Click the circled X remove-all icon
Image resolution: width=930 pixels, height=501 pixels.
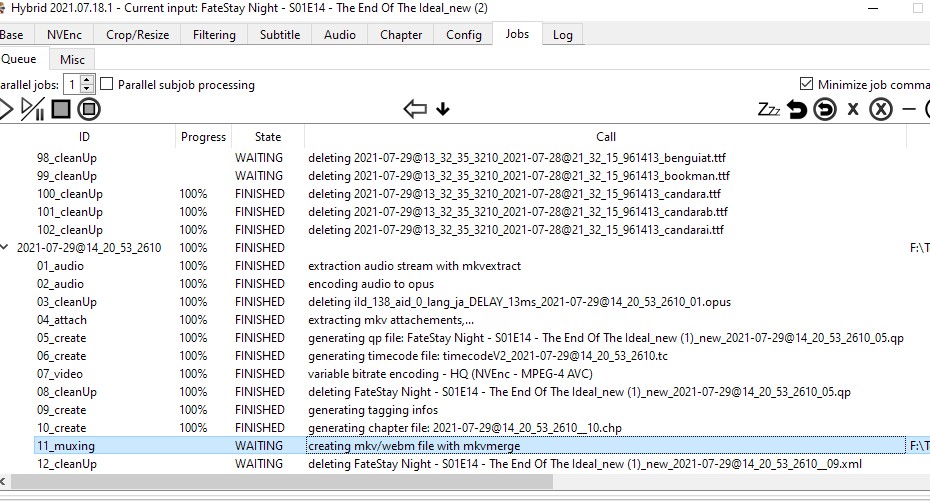[880, 109]
